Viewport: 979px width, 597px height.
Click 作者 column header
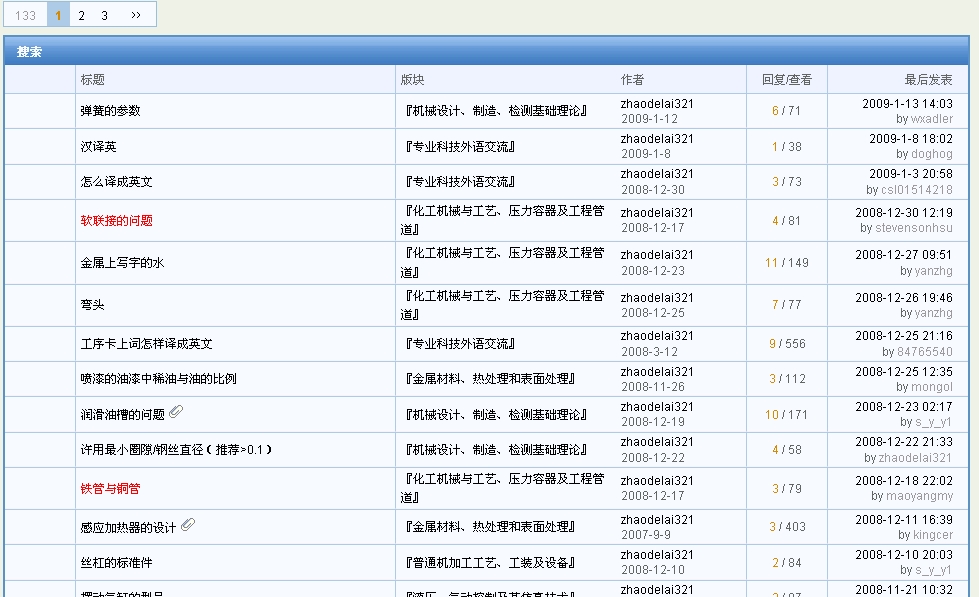tap(632, 80)
